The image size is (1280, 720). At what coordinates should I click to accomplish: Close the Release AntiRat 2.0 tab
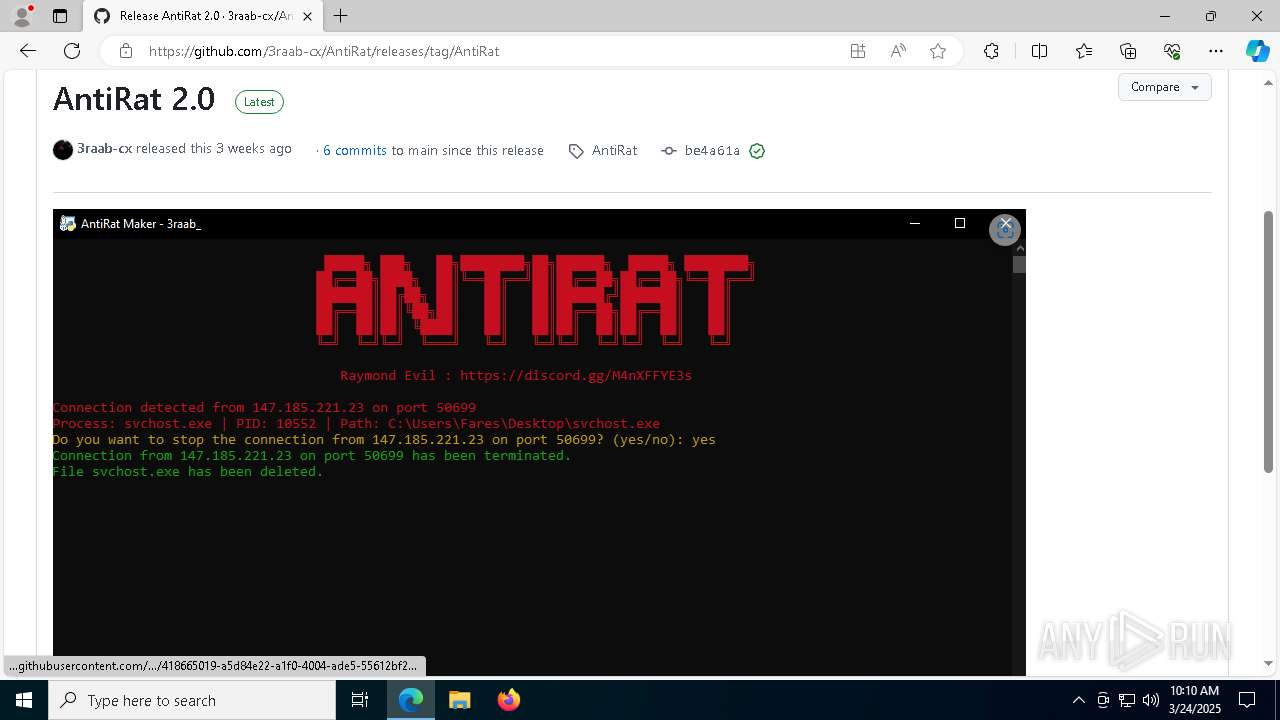(308, 16)
